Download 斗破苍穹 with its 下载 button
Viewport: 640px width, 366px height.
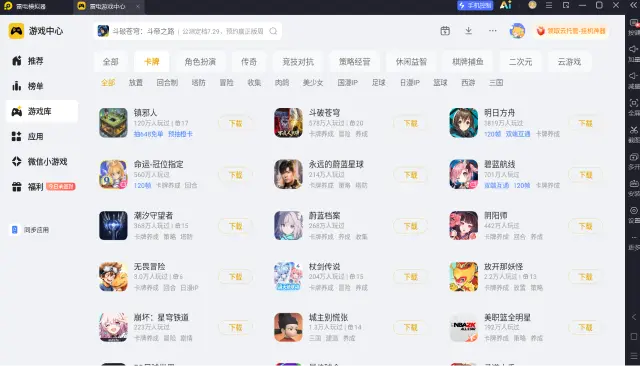(411, 124)
